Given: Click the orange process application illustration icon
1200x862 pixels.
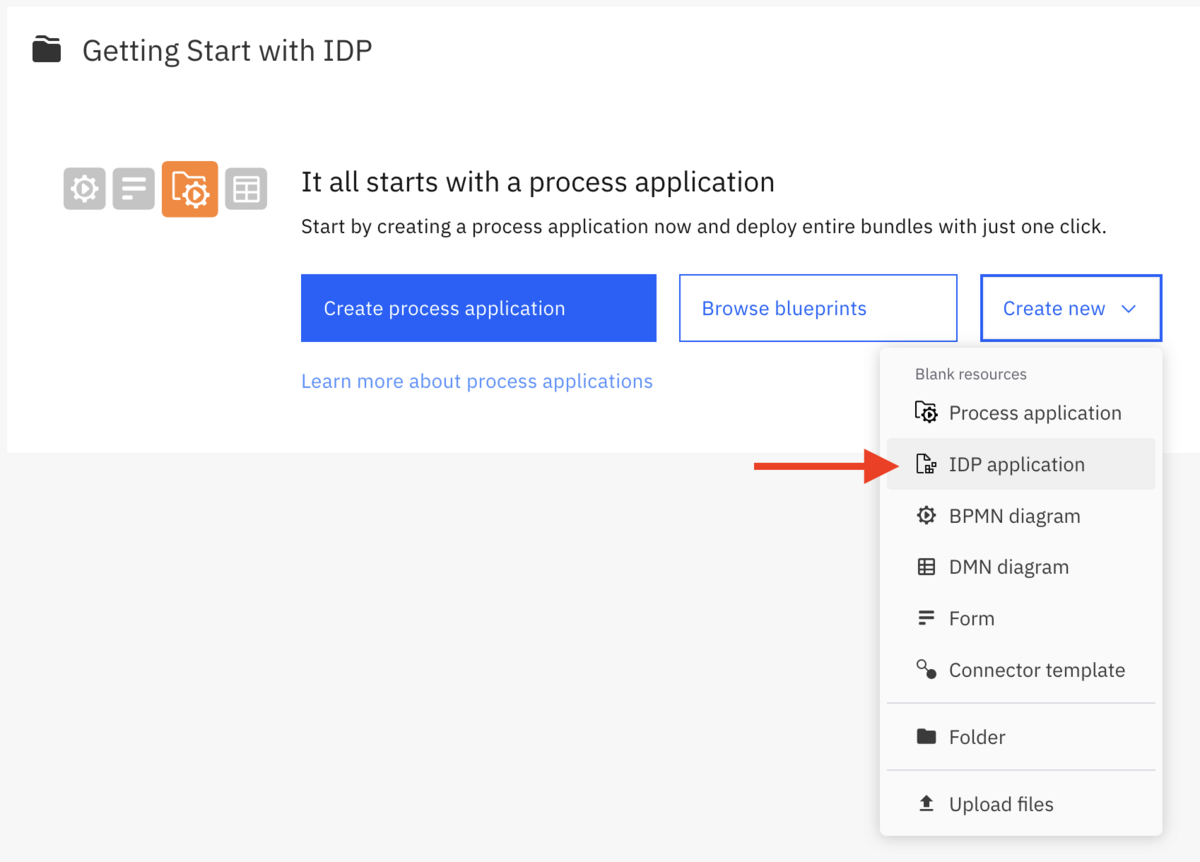Looking at the screenshot, I should (190, 189).
